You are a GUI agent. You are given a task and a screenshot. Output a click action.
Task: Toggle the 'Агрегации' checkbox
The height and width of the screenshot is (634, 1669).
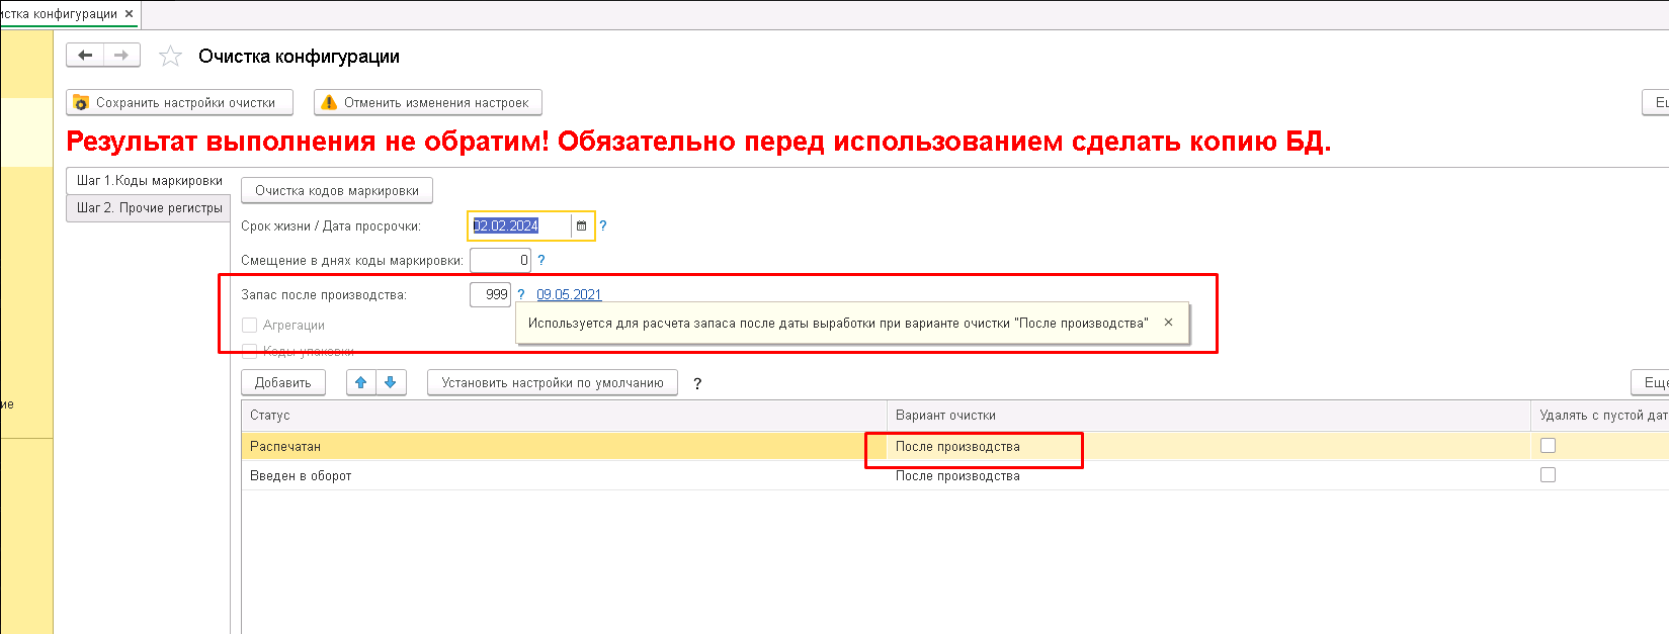coord(250,325)
